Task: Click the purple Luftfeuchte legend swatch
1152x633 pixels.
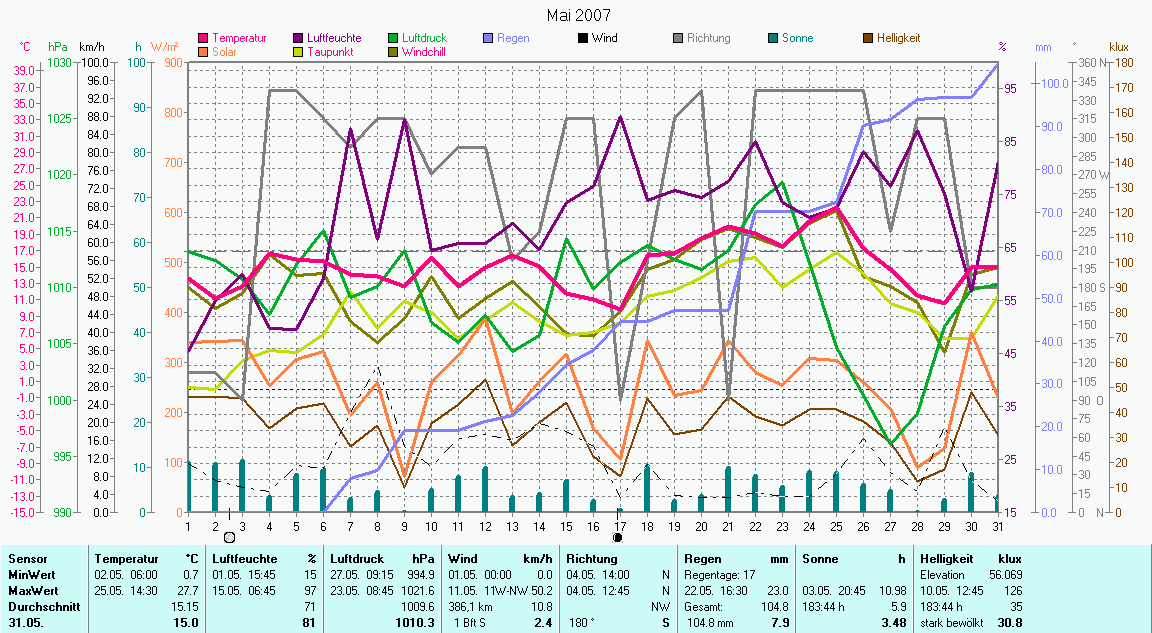Action: (x=299, y=38)
